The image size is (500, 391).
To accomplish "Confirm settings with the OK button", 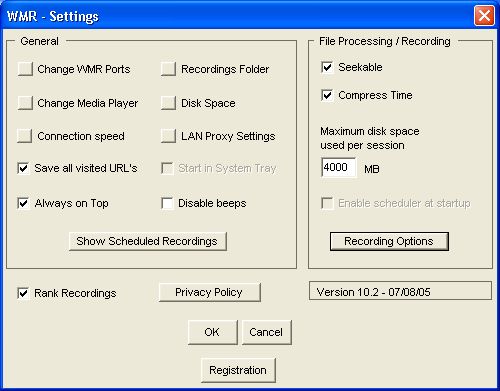I will pos(213,332).
